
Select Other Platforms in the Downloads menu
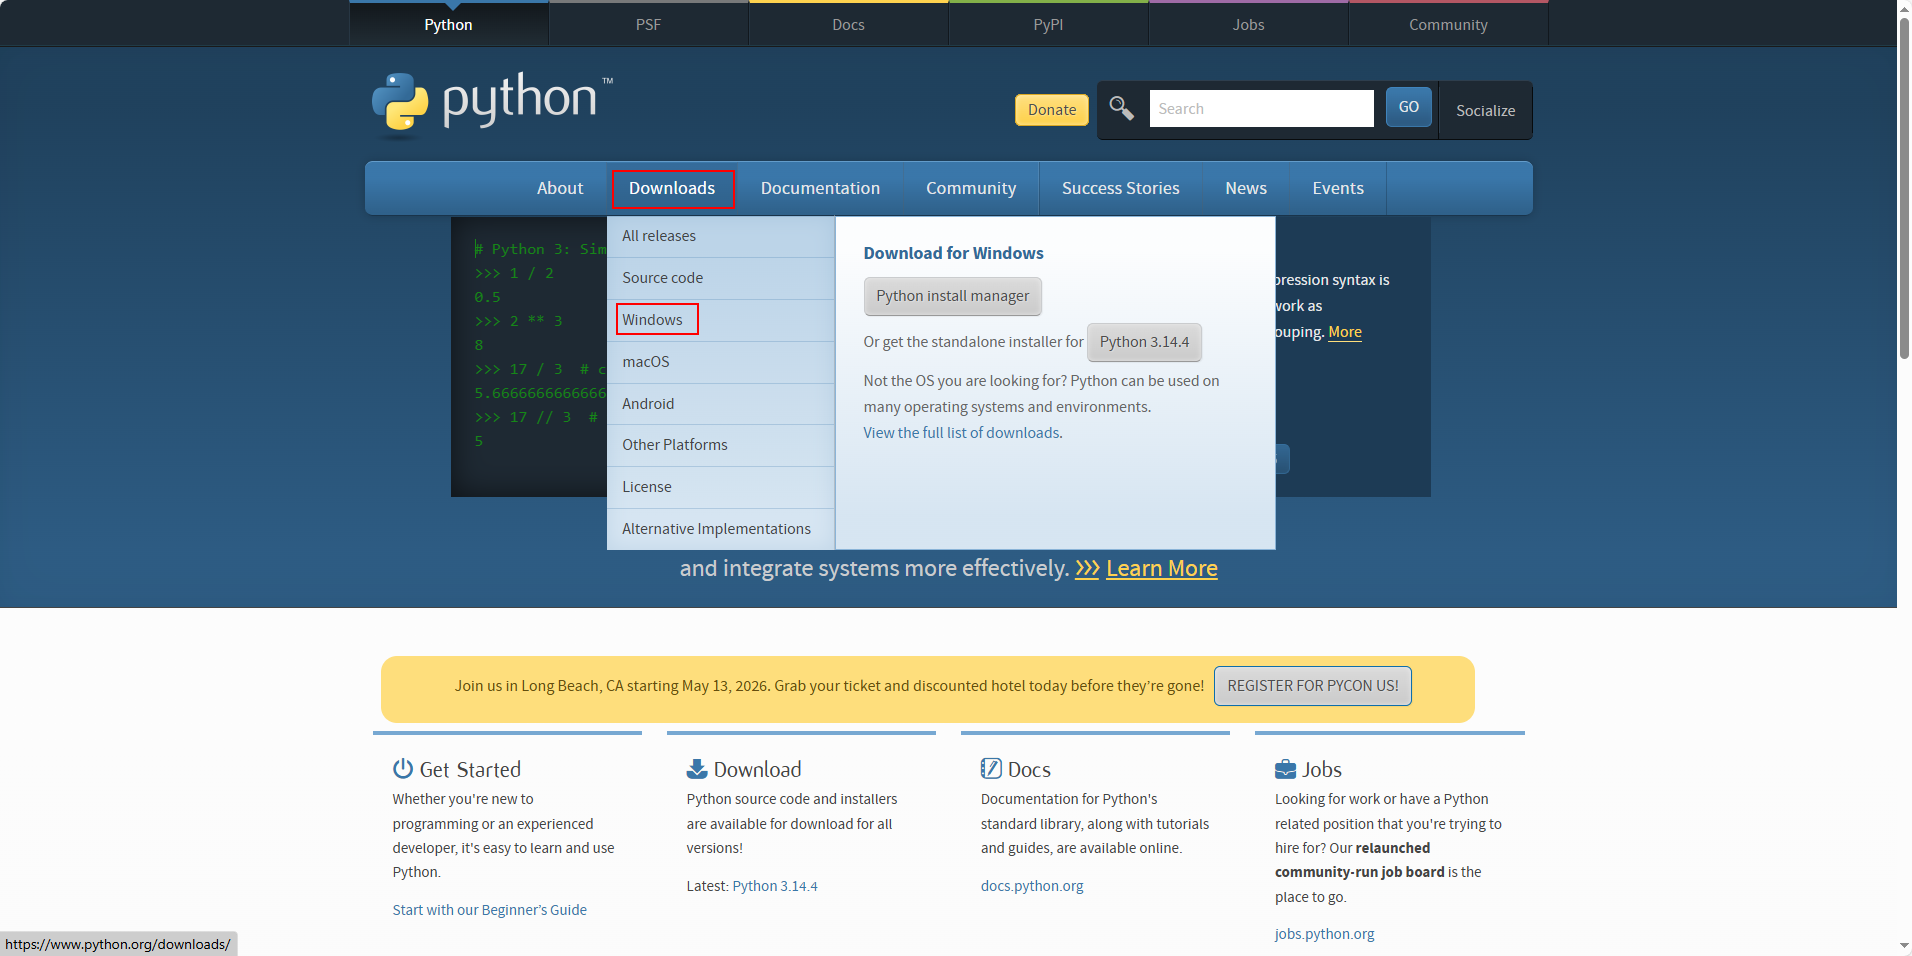(x=675, y=444)
